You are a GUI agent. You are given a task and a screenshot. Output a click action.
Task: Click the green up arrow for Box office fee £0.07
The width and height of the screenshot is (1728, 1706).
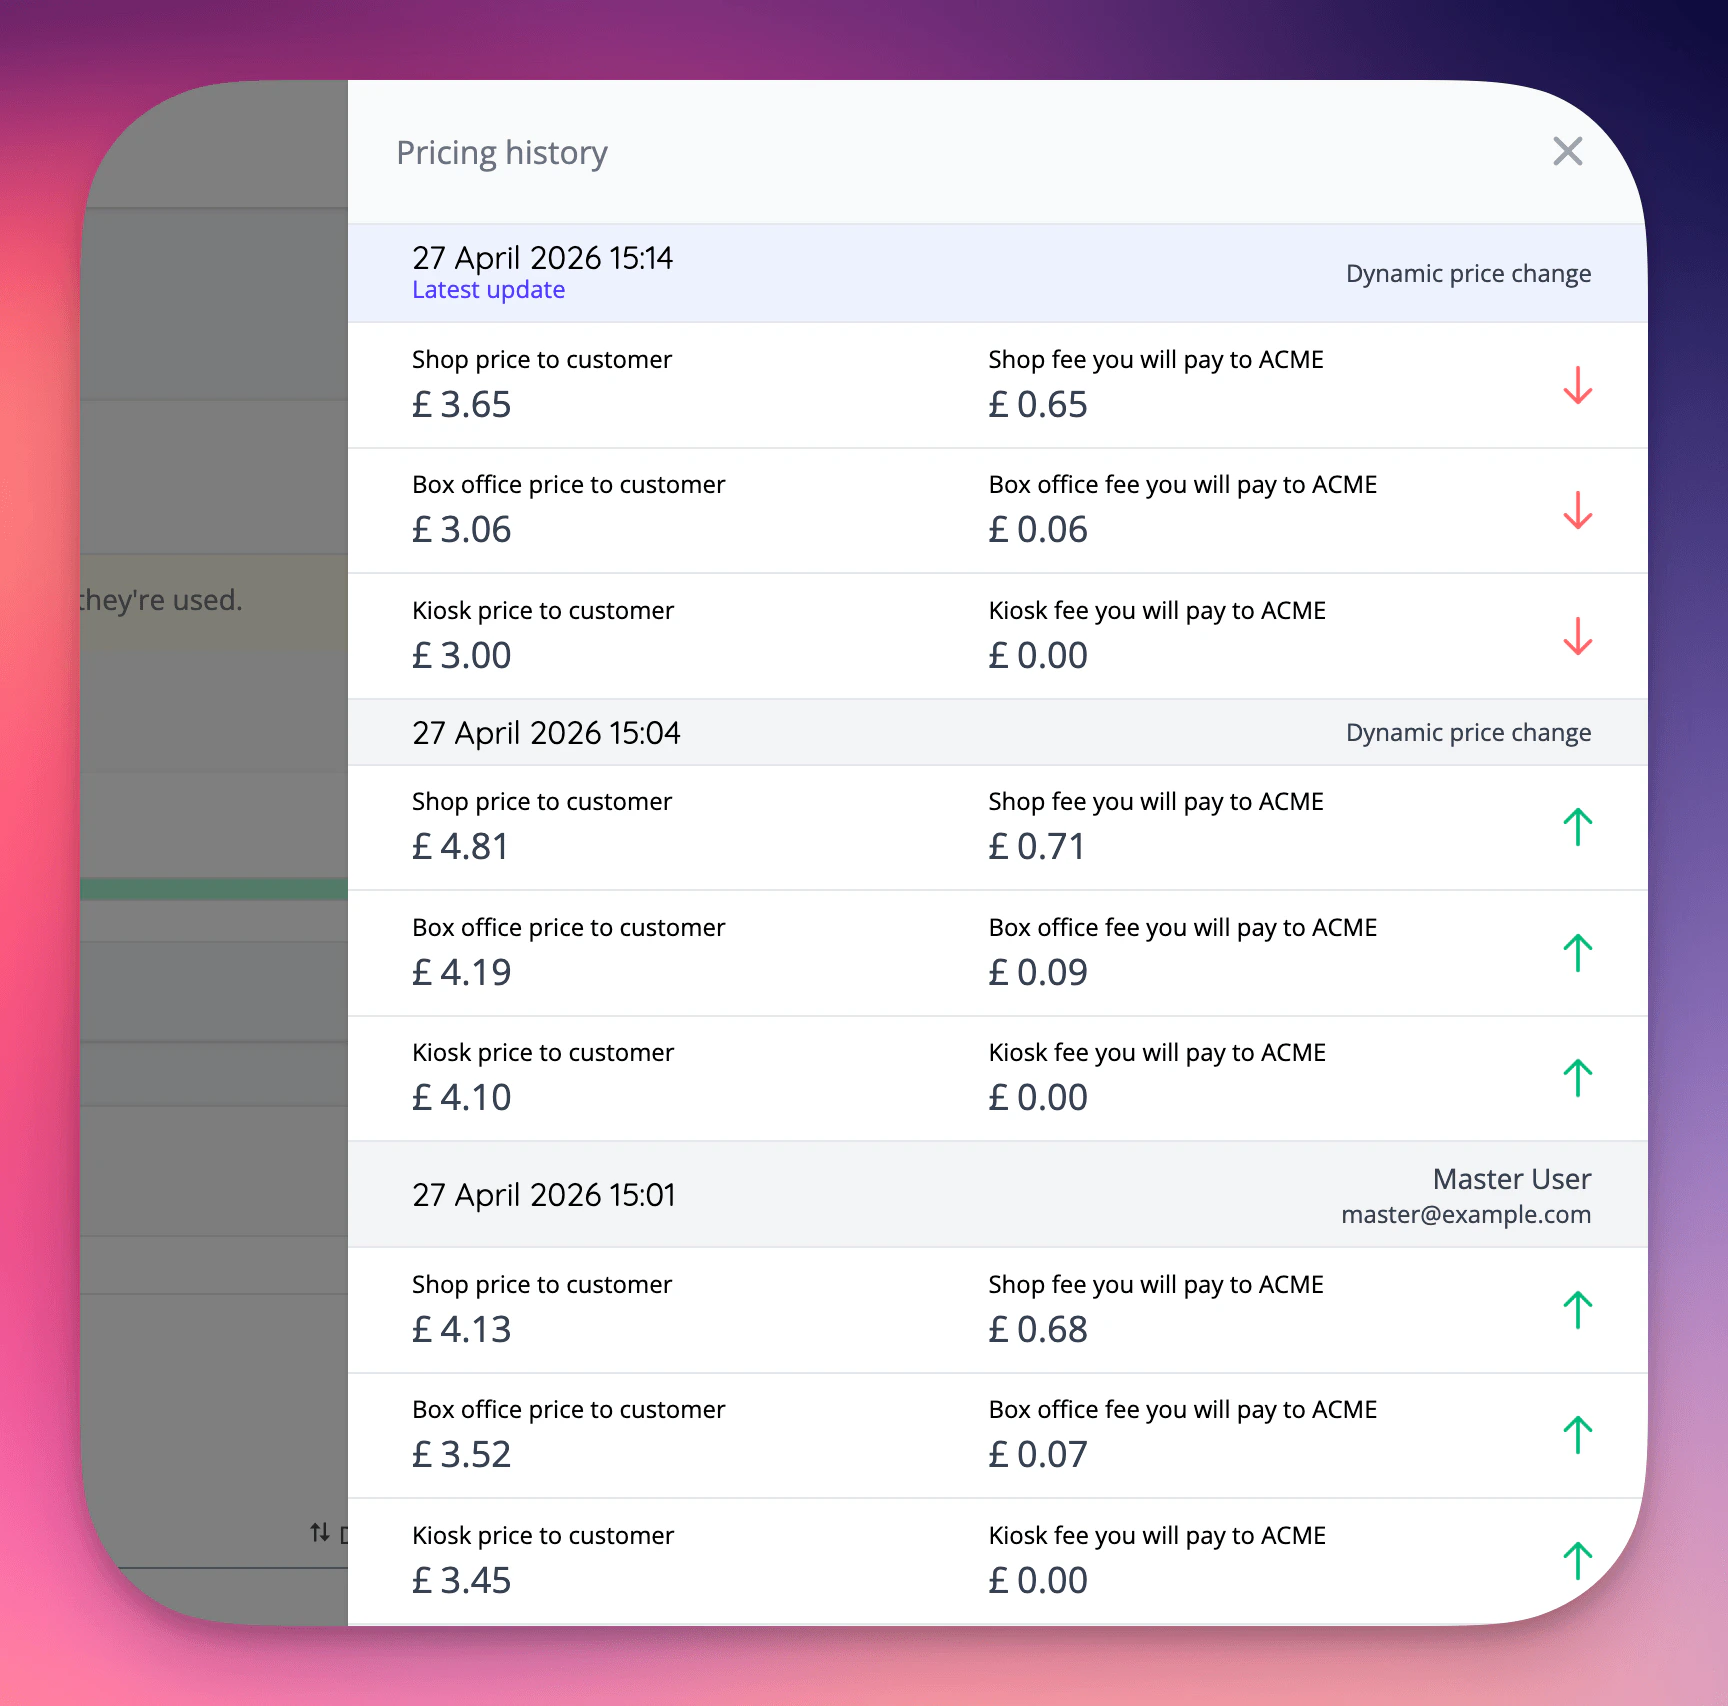1577,1435
